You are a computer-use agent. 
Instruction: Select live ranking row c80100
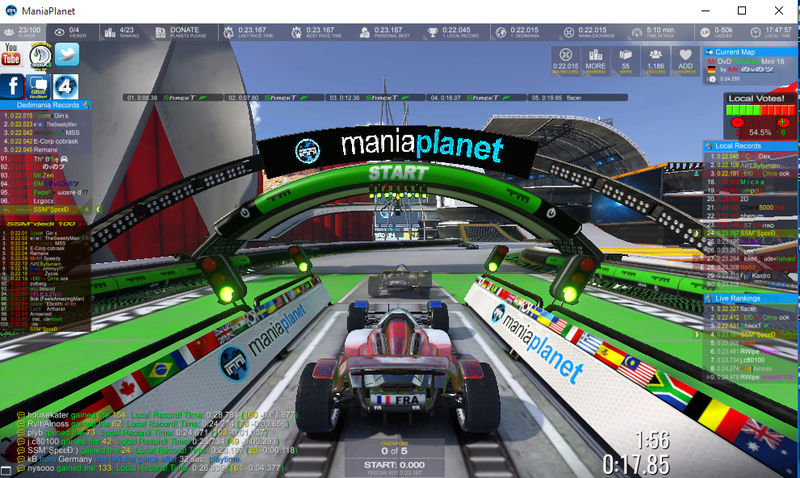pyautogui.click(x=750, y=360)
